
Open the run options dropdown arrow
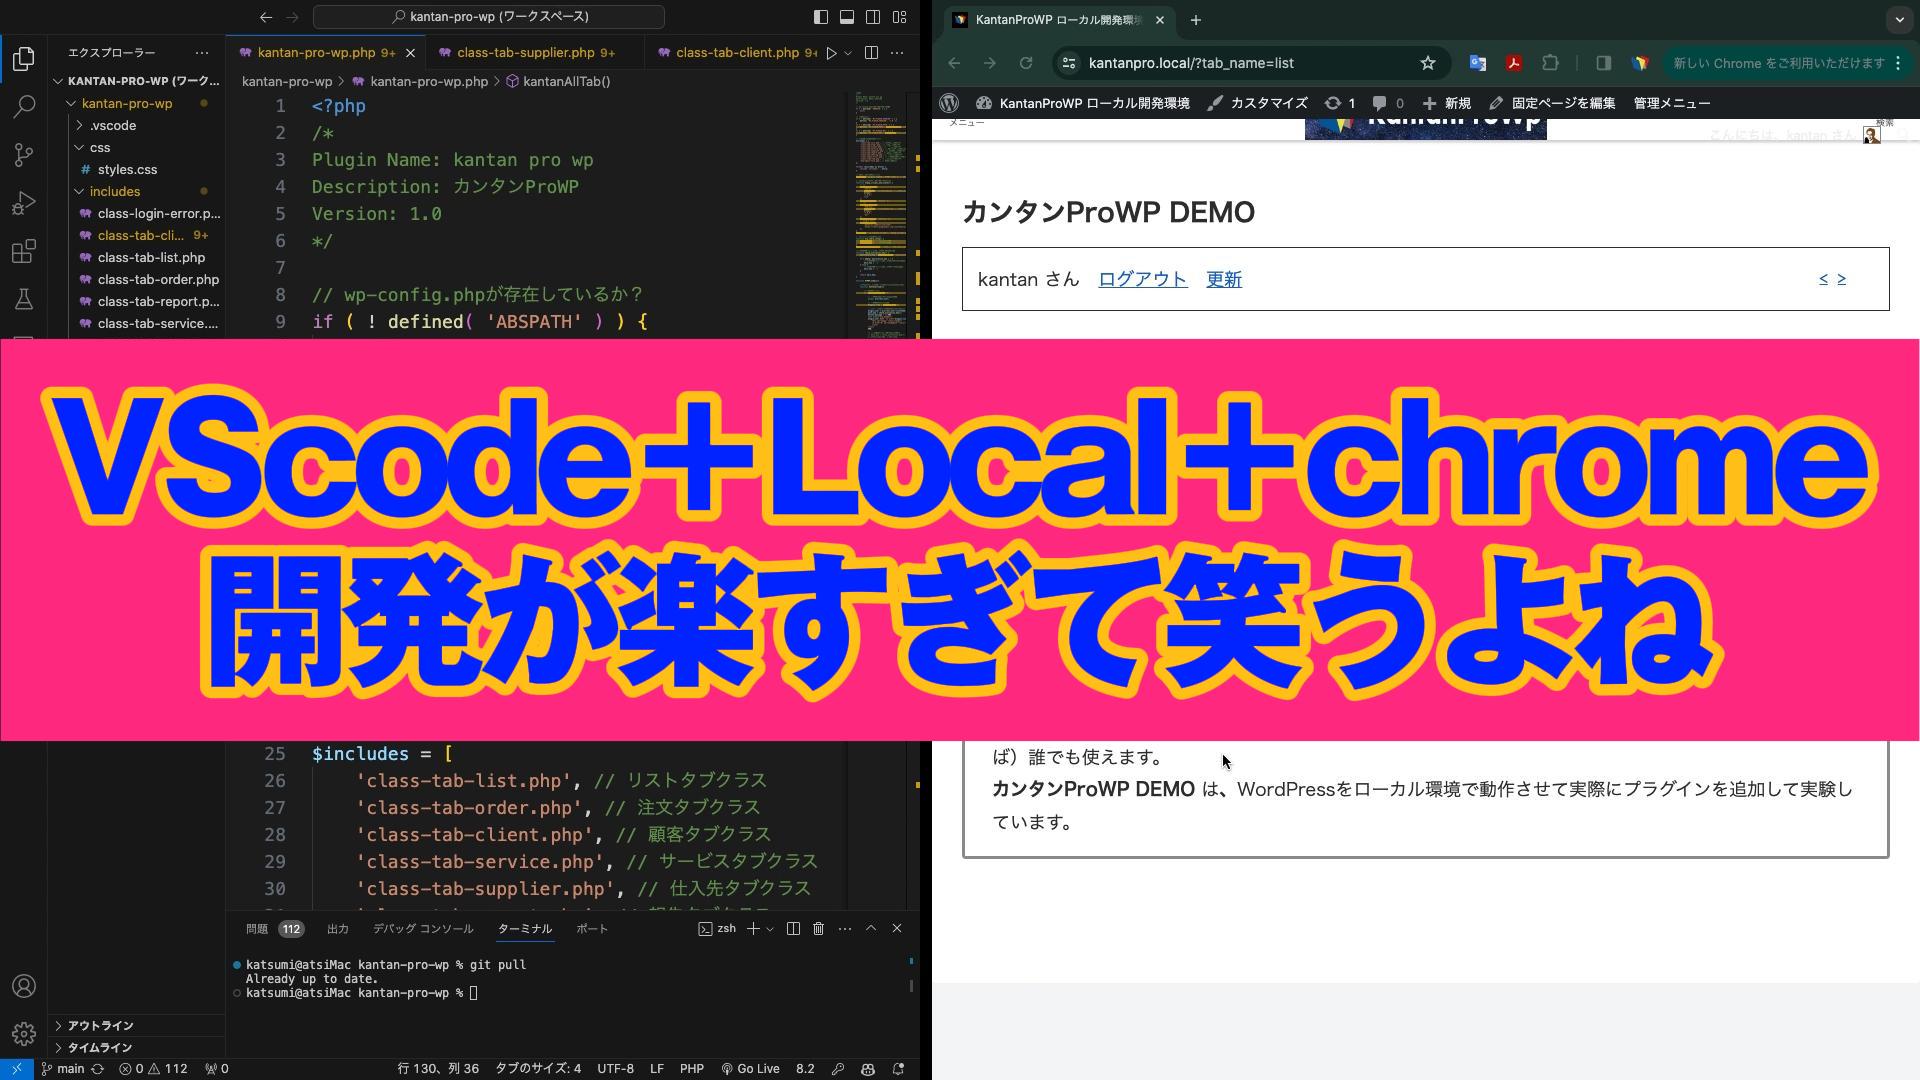[x=848, y=52]
